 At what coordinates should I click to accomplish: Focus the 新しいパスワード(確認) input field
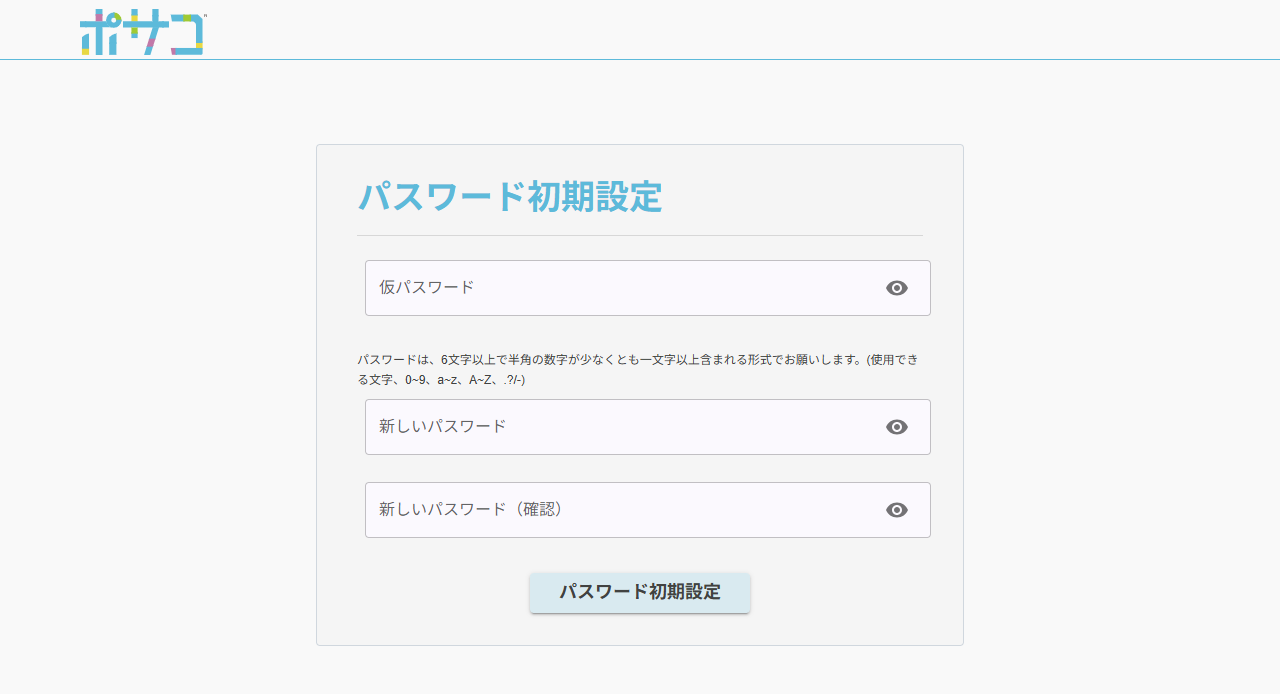(648, 510)
